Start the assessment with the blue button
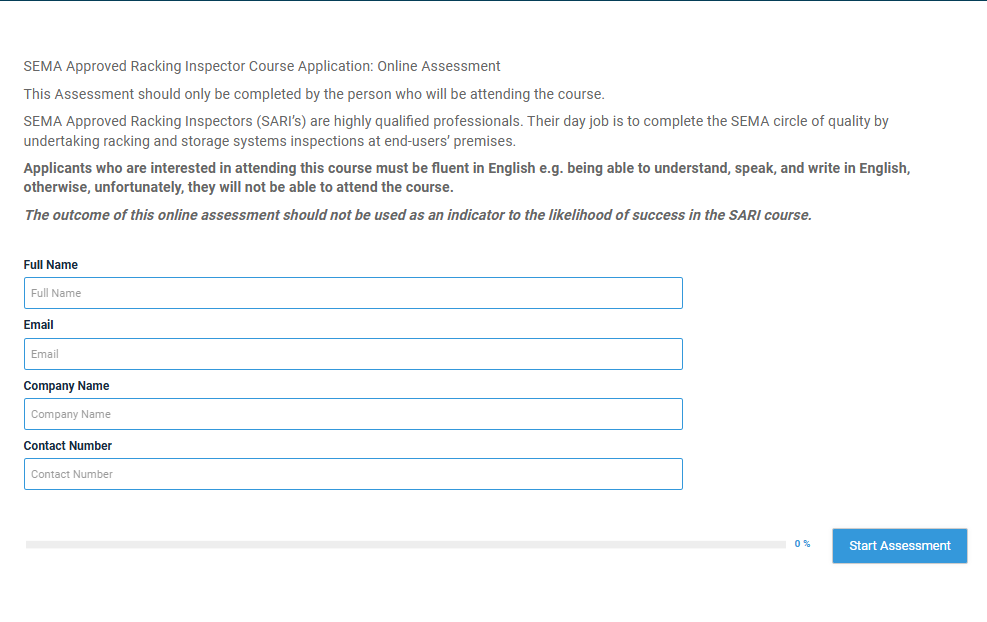987x622 pixels. (900, 546)
